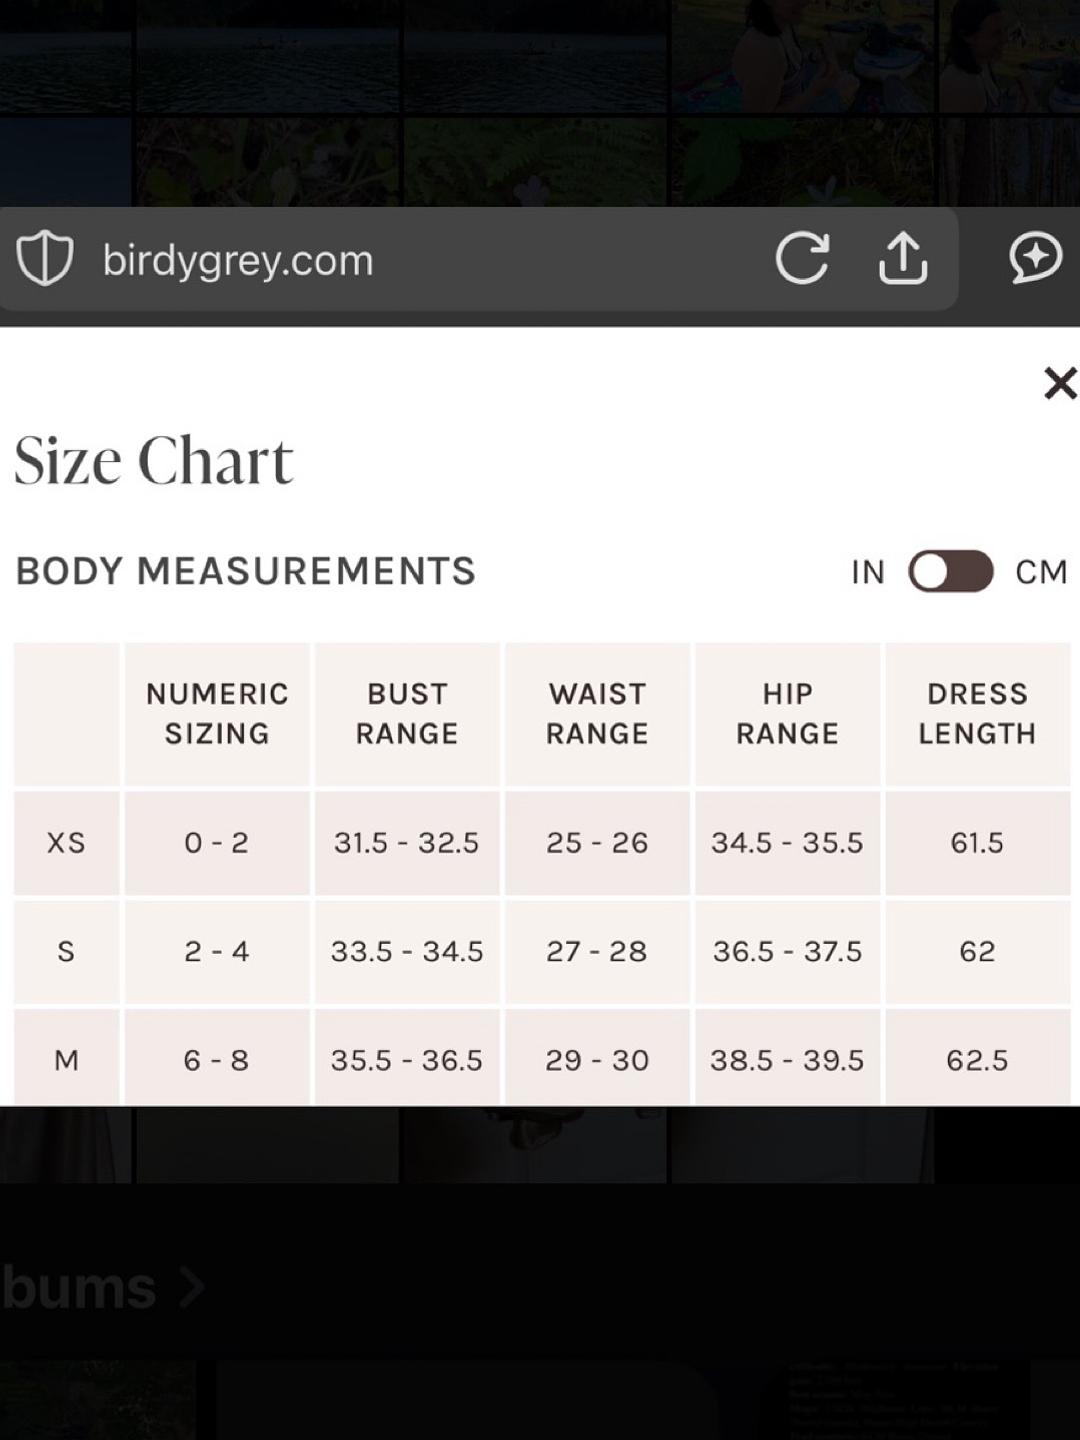Image resolution: width=1080 pixels, height=1440 pixels.
Task: Click the Size Chart heading
Action: tap(153, 462)
